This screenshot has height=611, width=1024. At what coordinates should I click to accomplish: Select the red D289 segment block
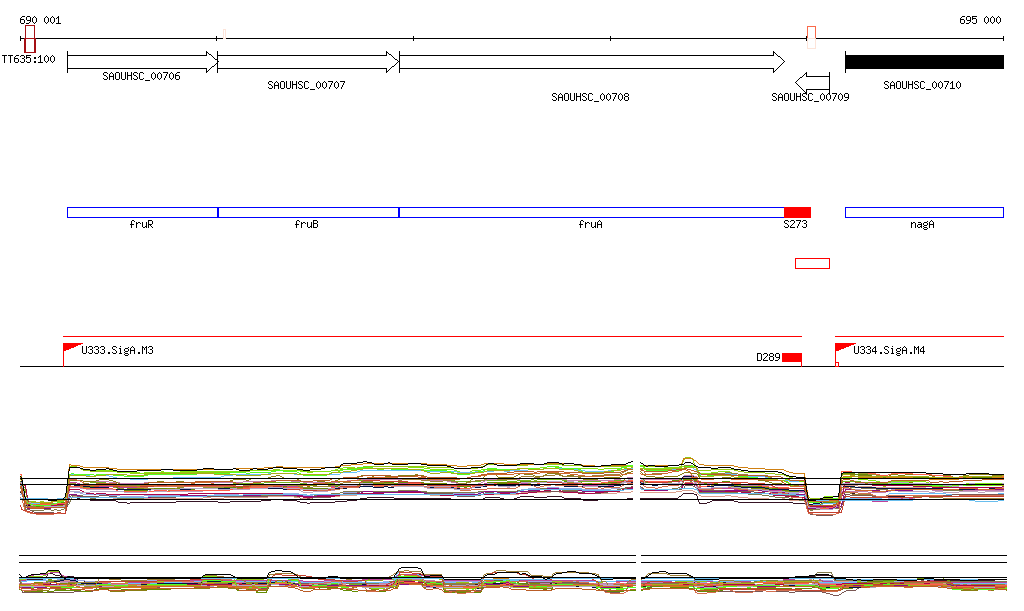pyautogui.click(x=792, y=358)
